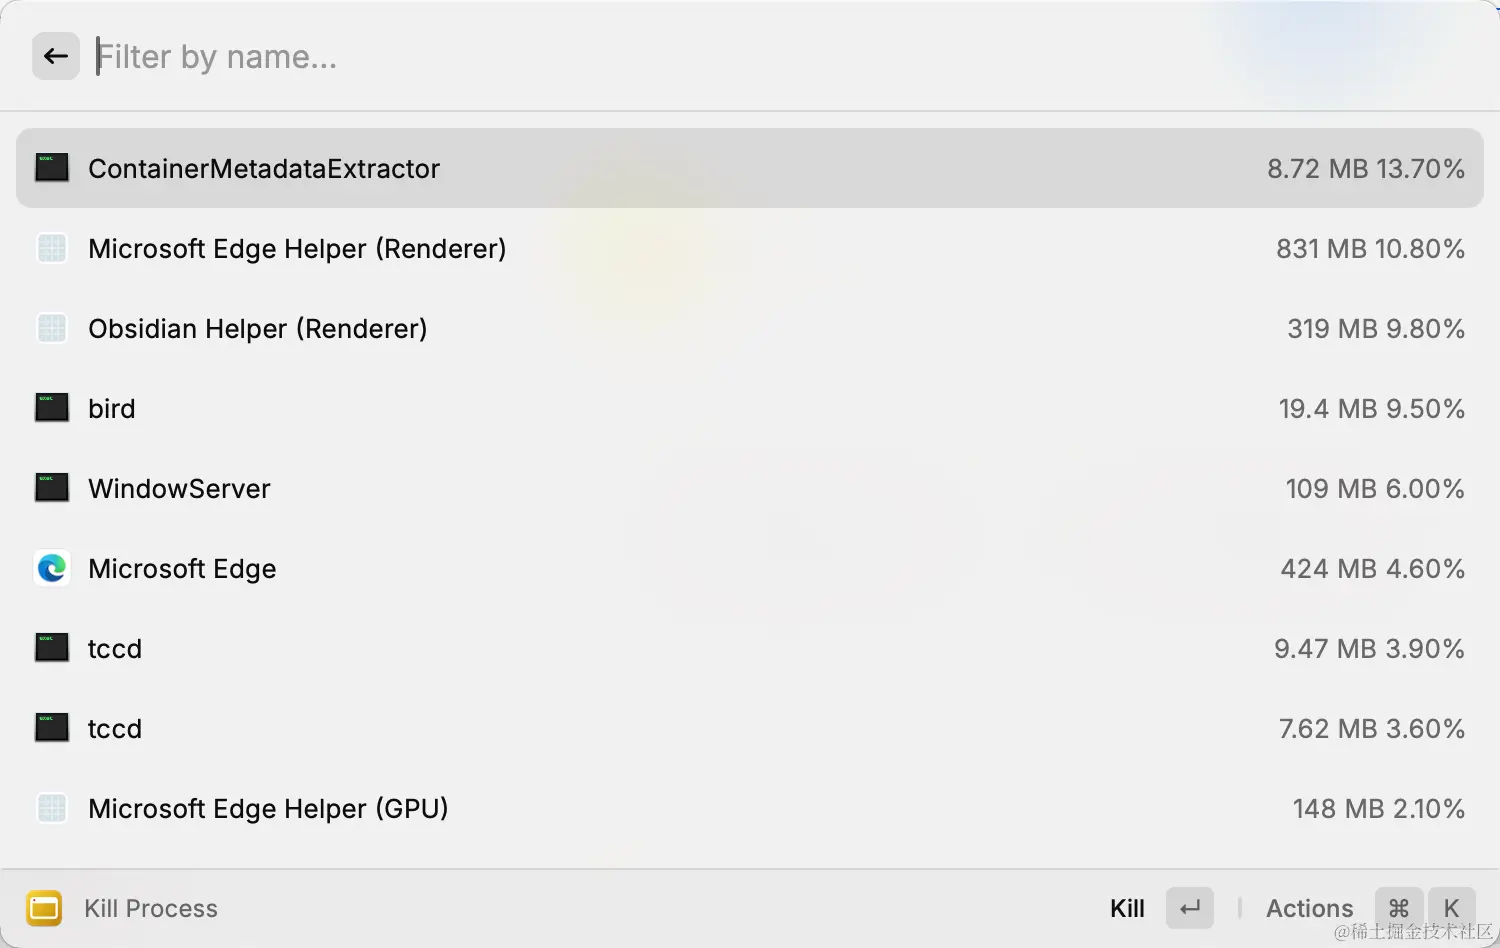Click the bird process terminal icon
The image size is (1500, 948).
pos(52,408)
